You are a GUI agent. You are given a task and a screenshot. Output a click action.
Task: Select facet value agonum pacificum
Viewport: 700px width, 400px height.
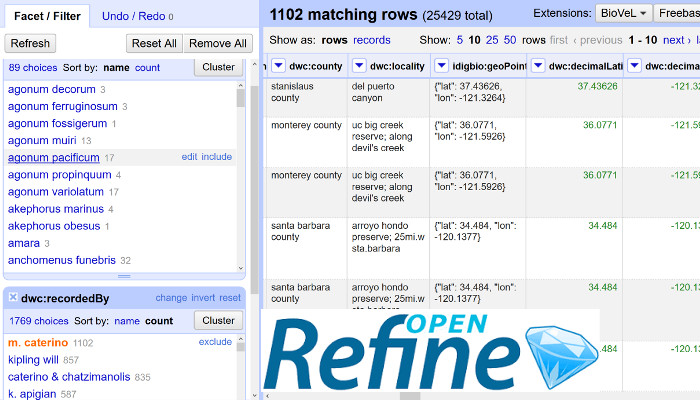[54, 158]
